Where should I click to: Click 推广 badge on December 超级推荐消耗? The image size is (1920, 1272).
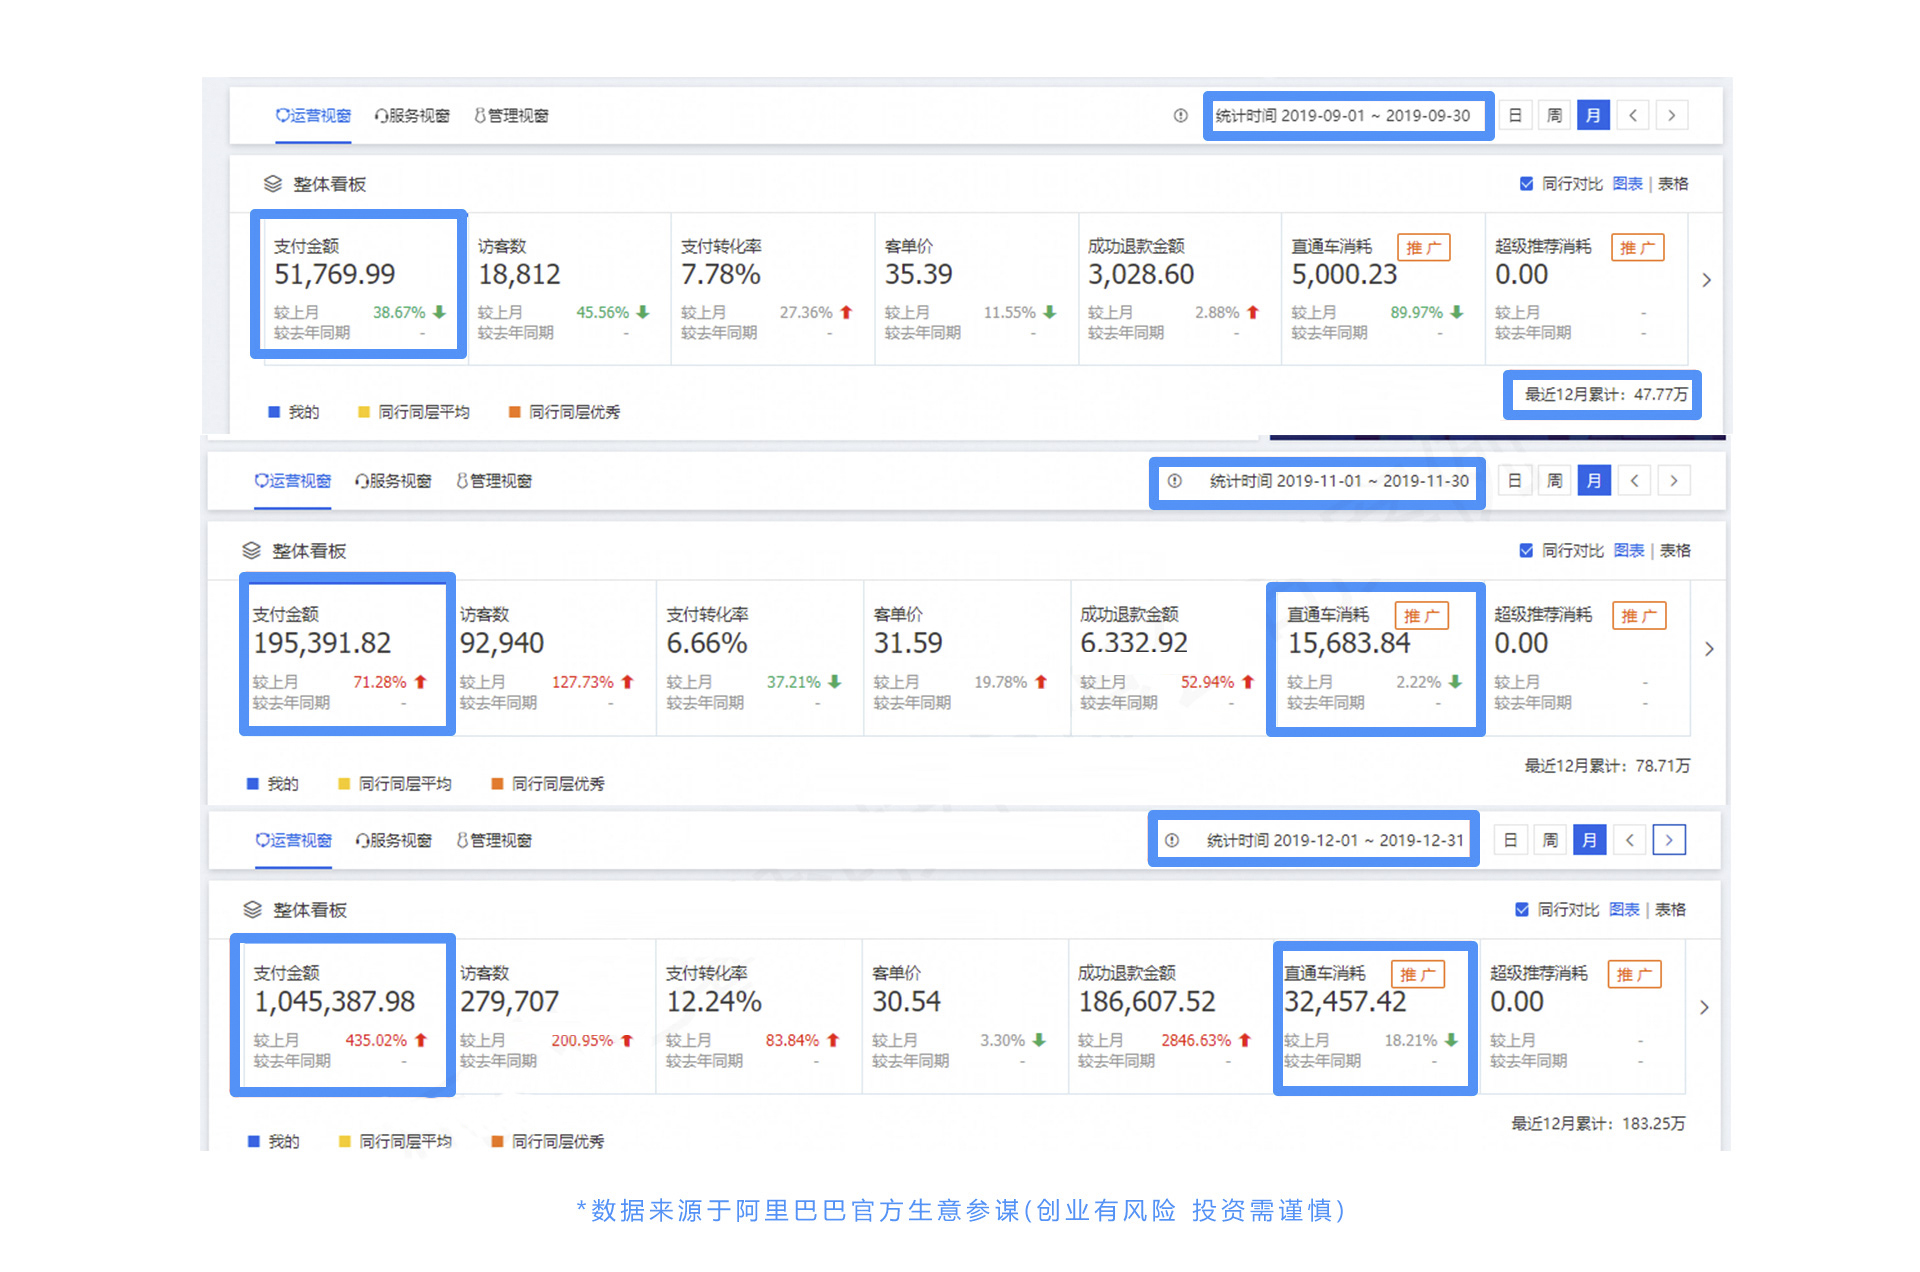pyautogui.click(x=1634, y=974)
